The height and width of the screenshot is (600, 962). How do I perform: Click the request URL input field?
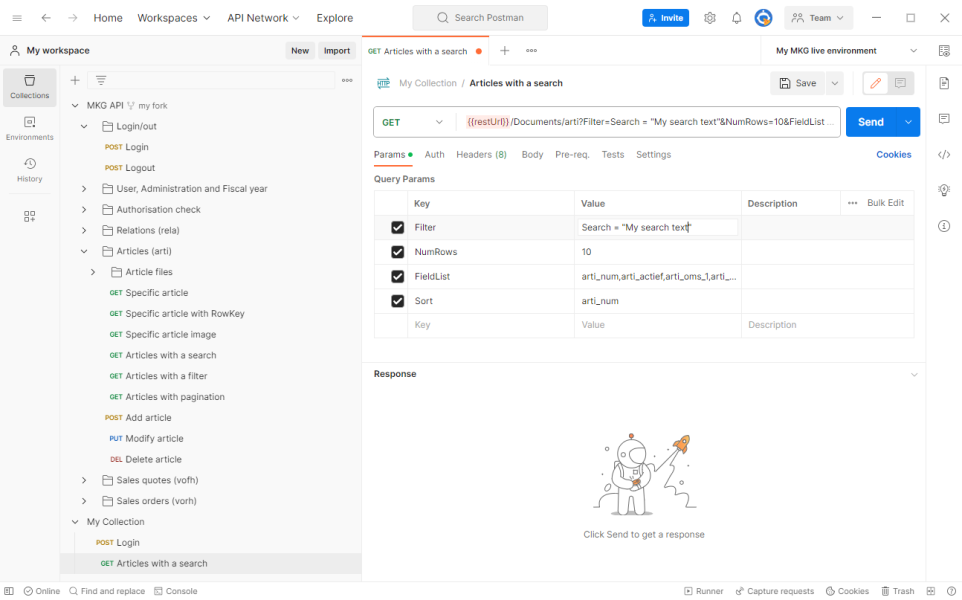(x=648, y=122)
